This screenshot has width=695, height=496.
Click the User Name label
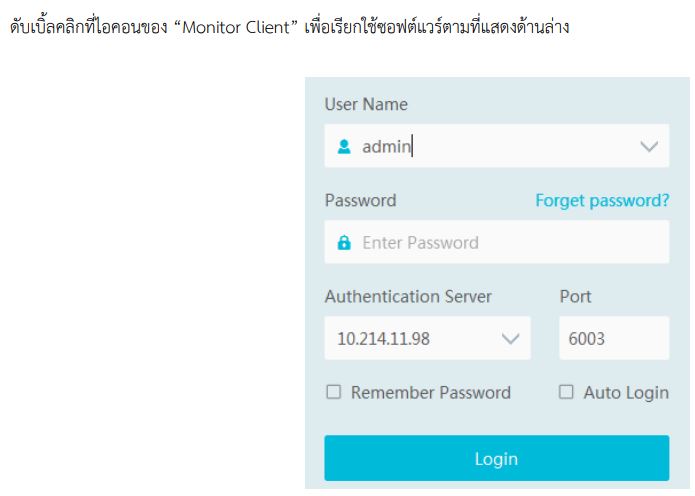coord(366,104)
